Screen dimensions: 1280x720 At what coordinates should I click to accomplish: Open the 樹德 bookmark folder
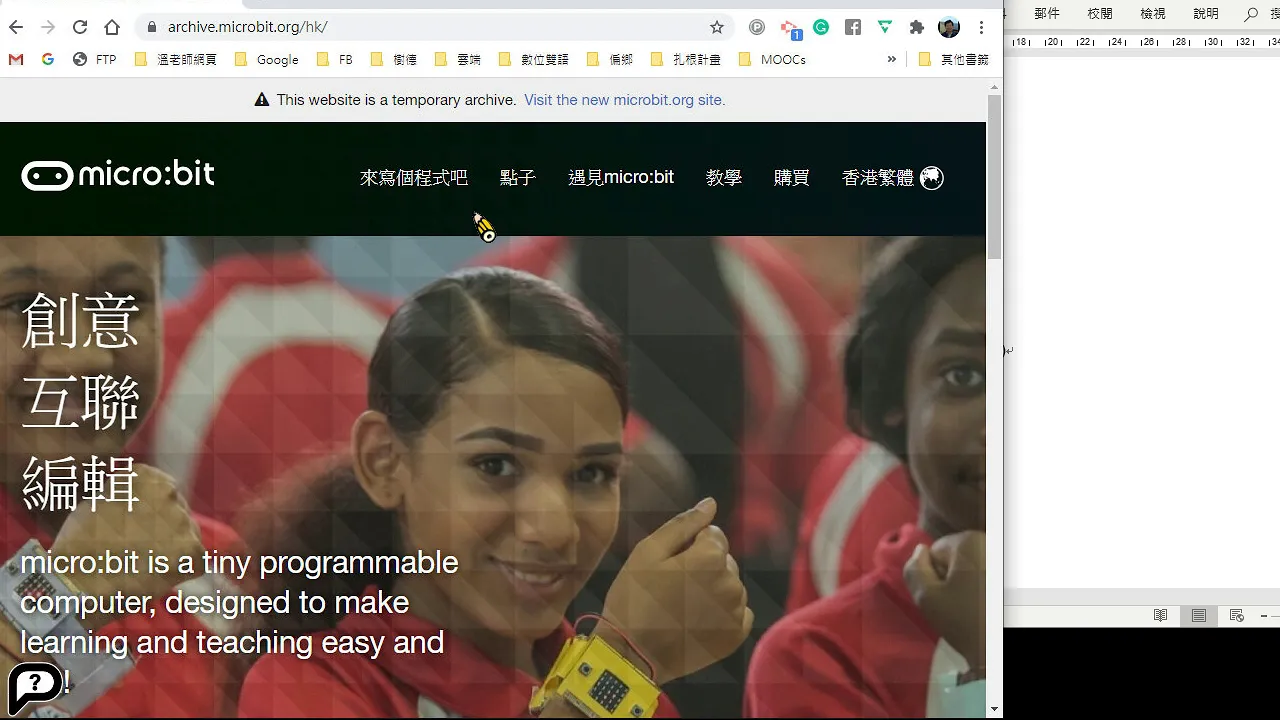393,59
